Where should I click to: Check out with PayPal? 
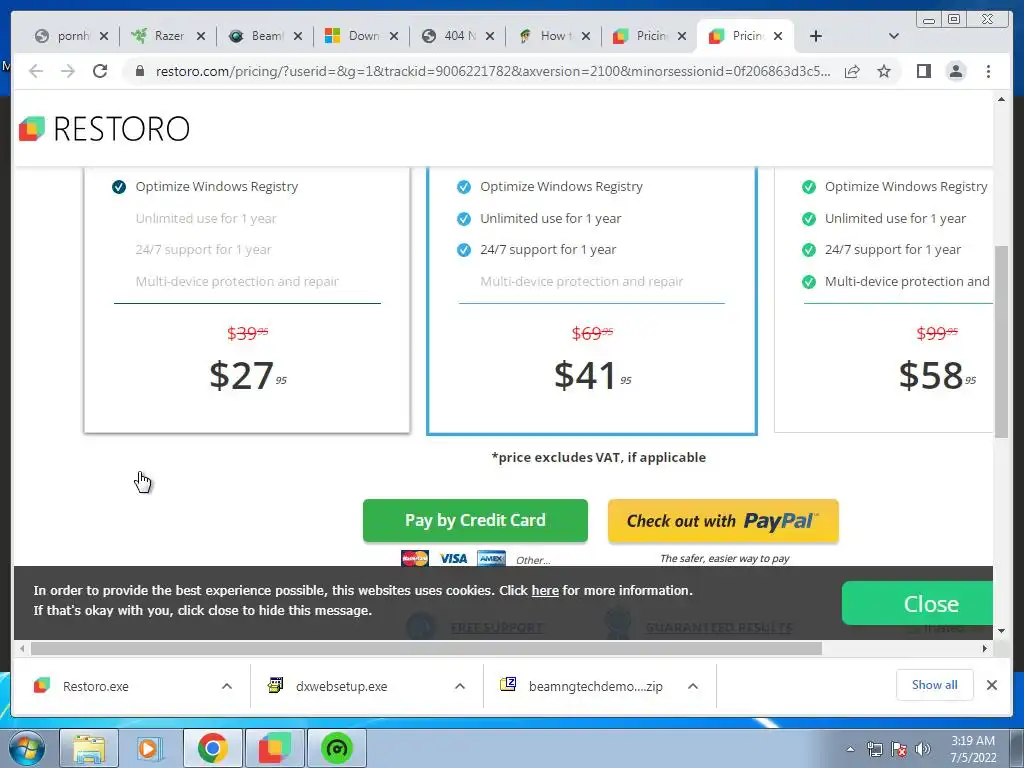point(723,521)
